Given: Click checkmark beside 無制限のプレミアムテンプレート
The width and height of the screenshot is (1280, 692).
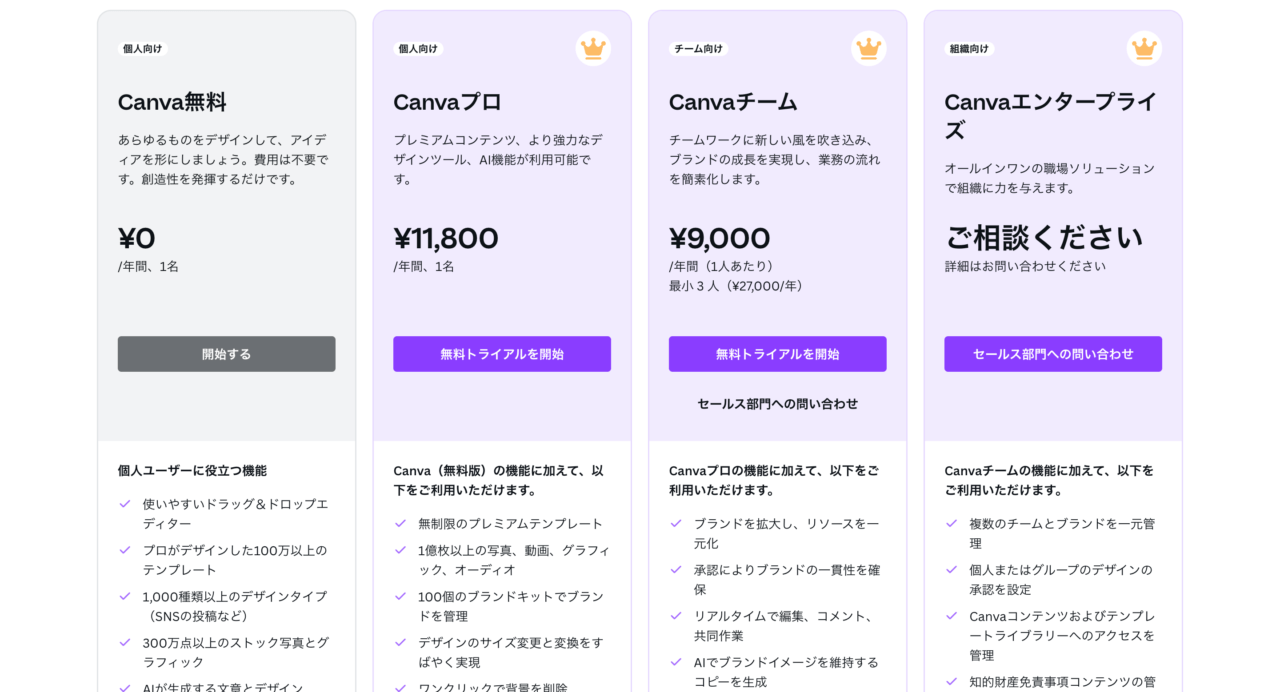Looking at the screenshot, I should [x=401, y=523].
